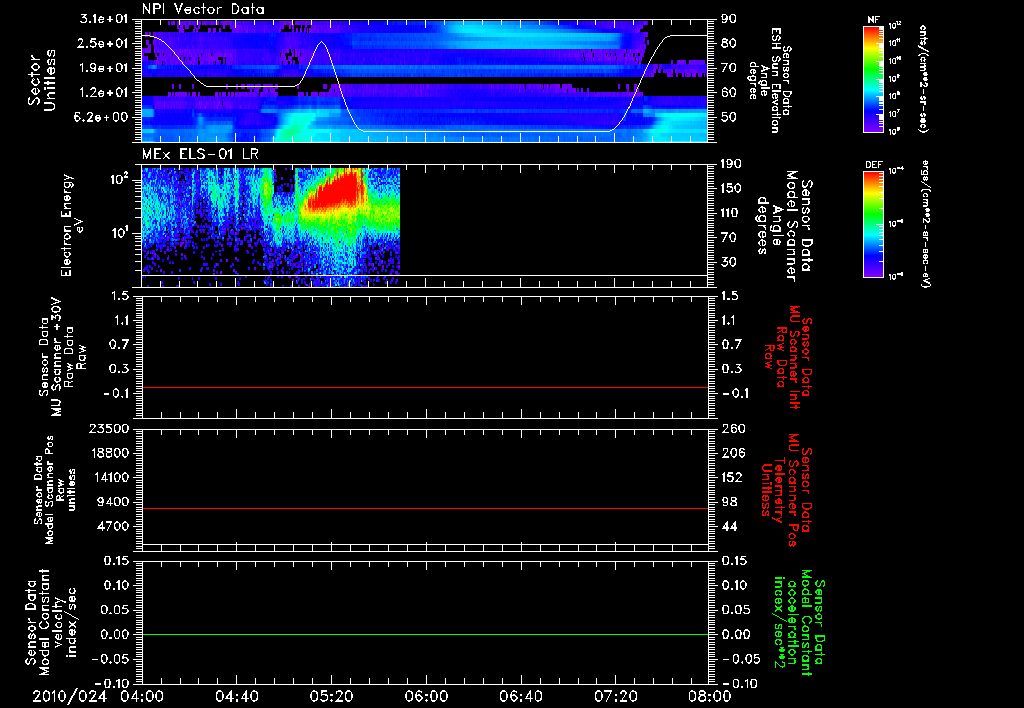Click the red line in MU Scanner panel

pyautogui.click(x=425, y=387)
